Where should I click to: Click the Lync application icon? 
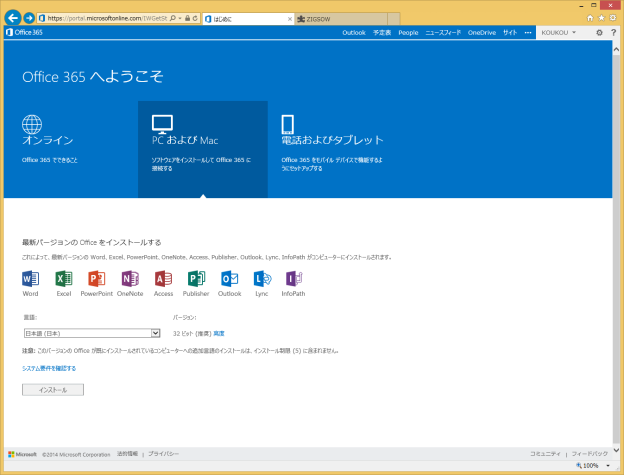(x=262, y=278)
